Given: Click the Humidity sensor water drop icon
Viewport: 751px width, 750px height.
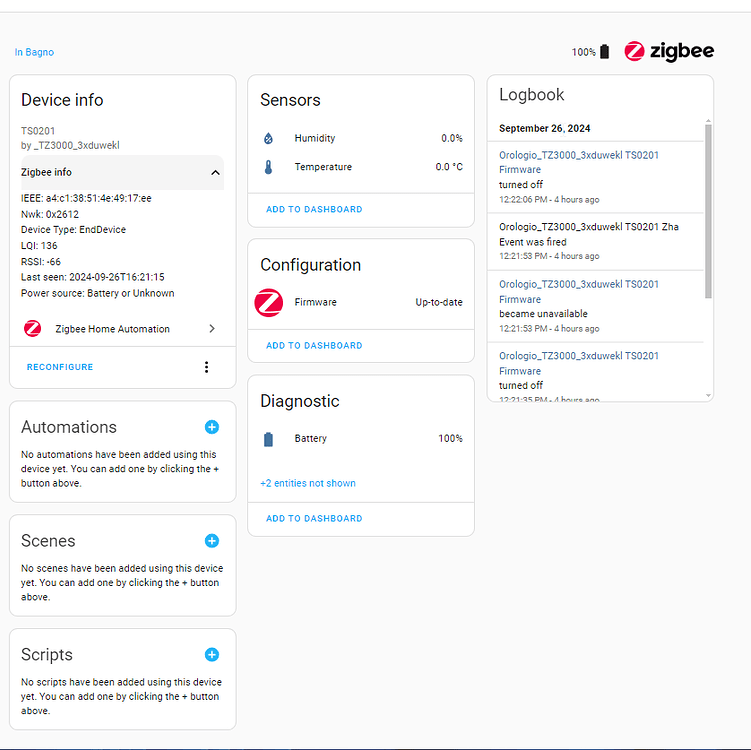Looking at the screenshot, I should [x=268, y=139].
